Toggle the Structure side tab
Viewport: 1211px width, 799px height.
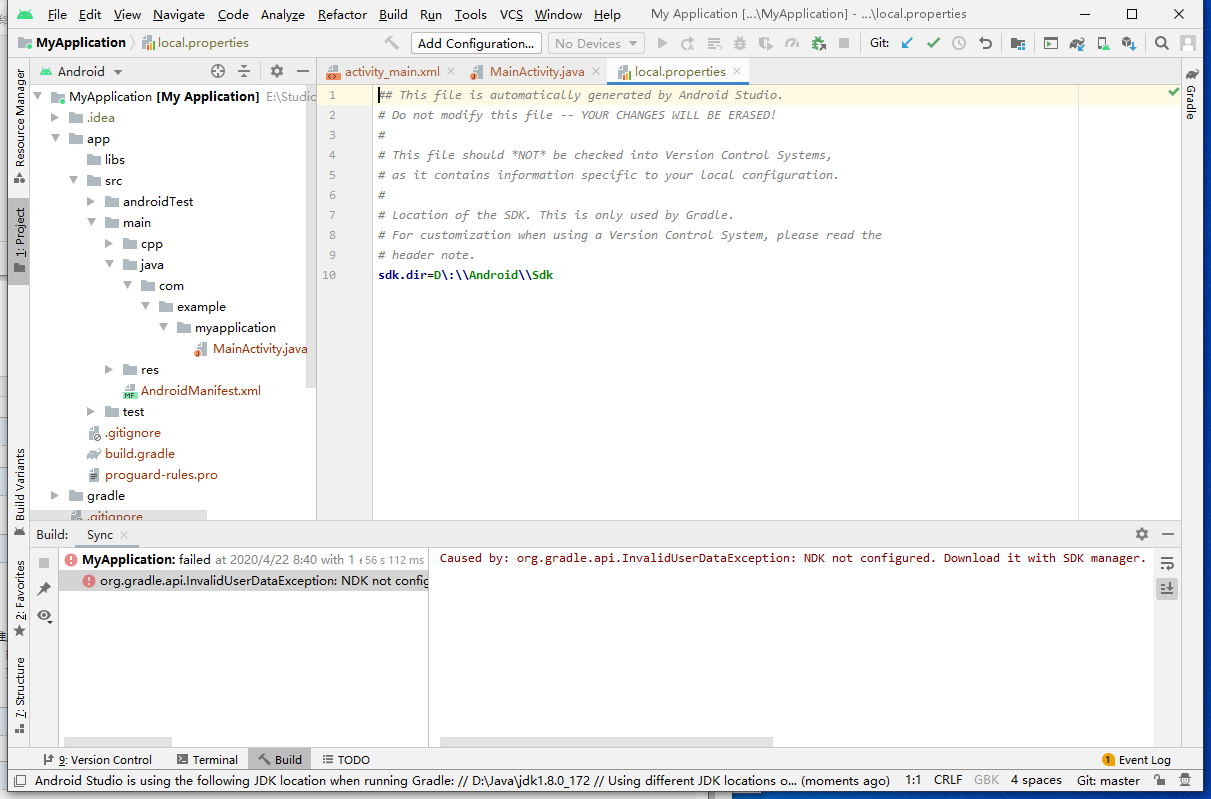pos(19,695)
